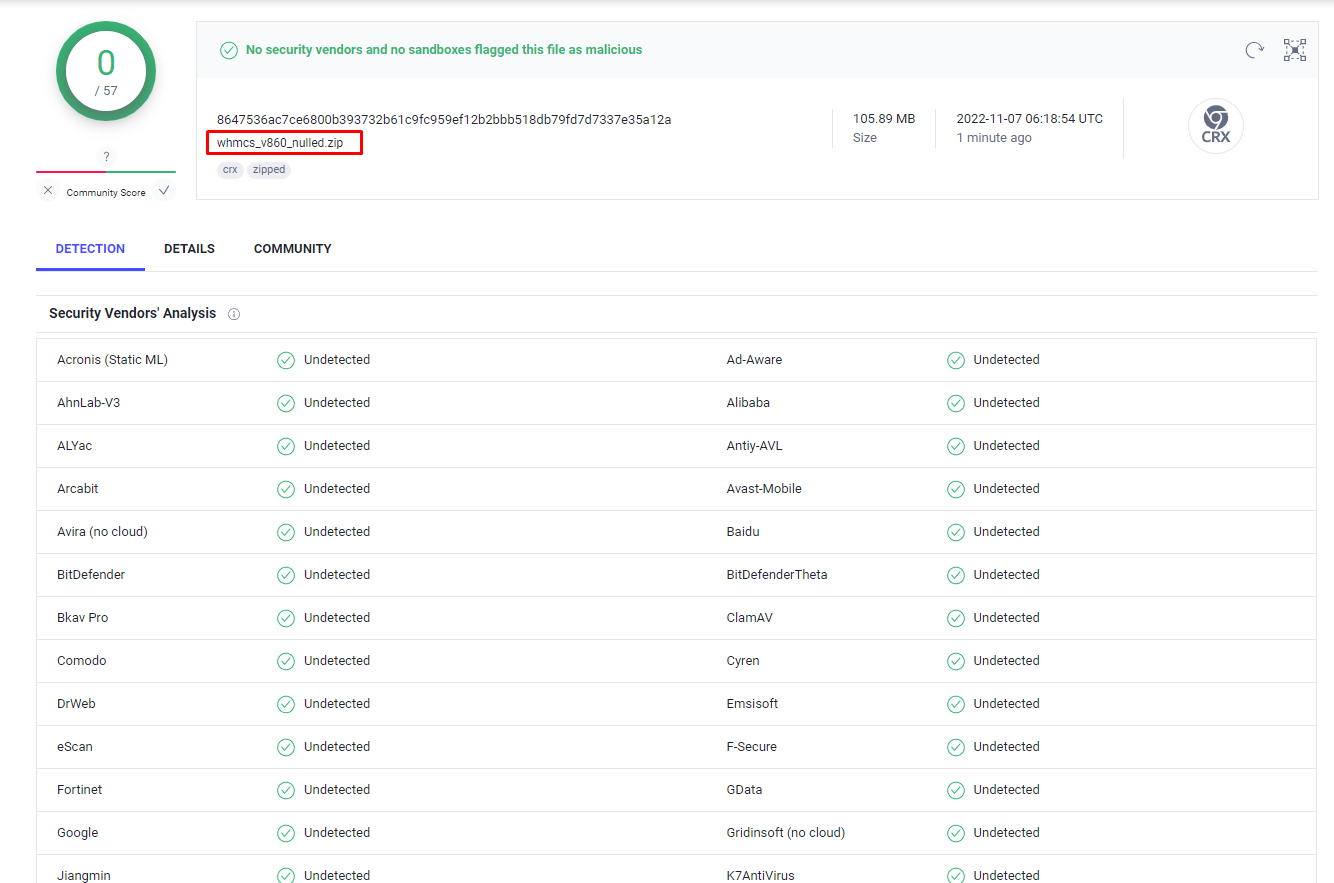Switch to the DETECTION tab

tap(90, 249)
